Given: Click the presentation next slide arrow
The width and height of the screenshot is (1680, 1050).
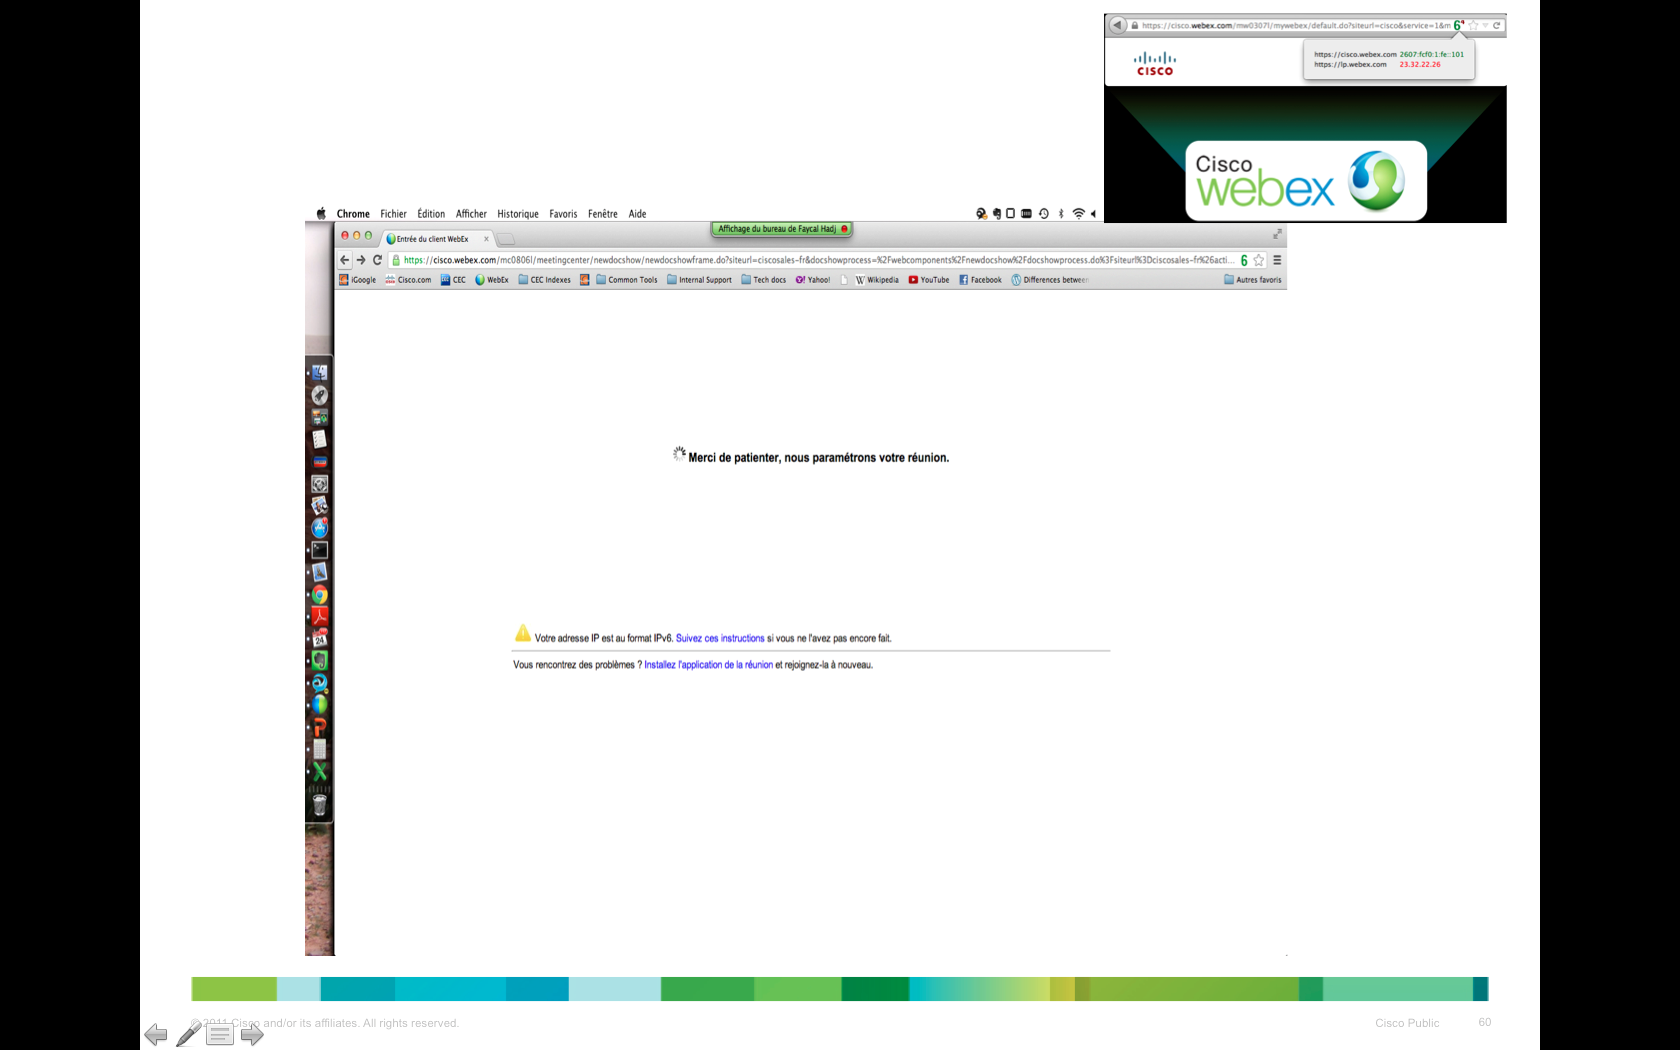Looking at the screenshot, I should (252, 1035).
